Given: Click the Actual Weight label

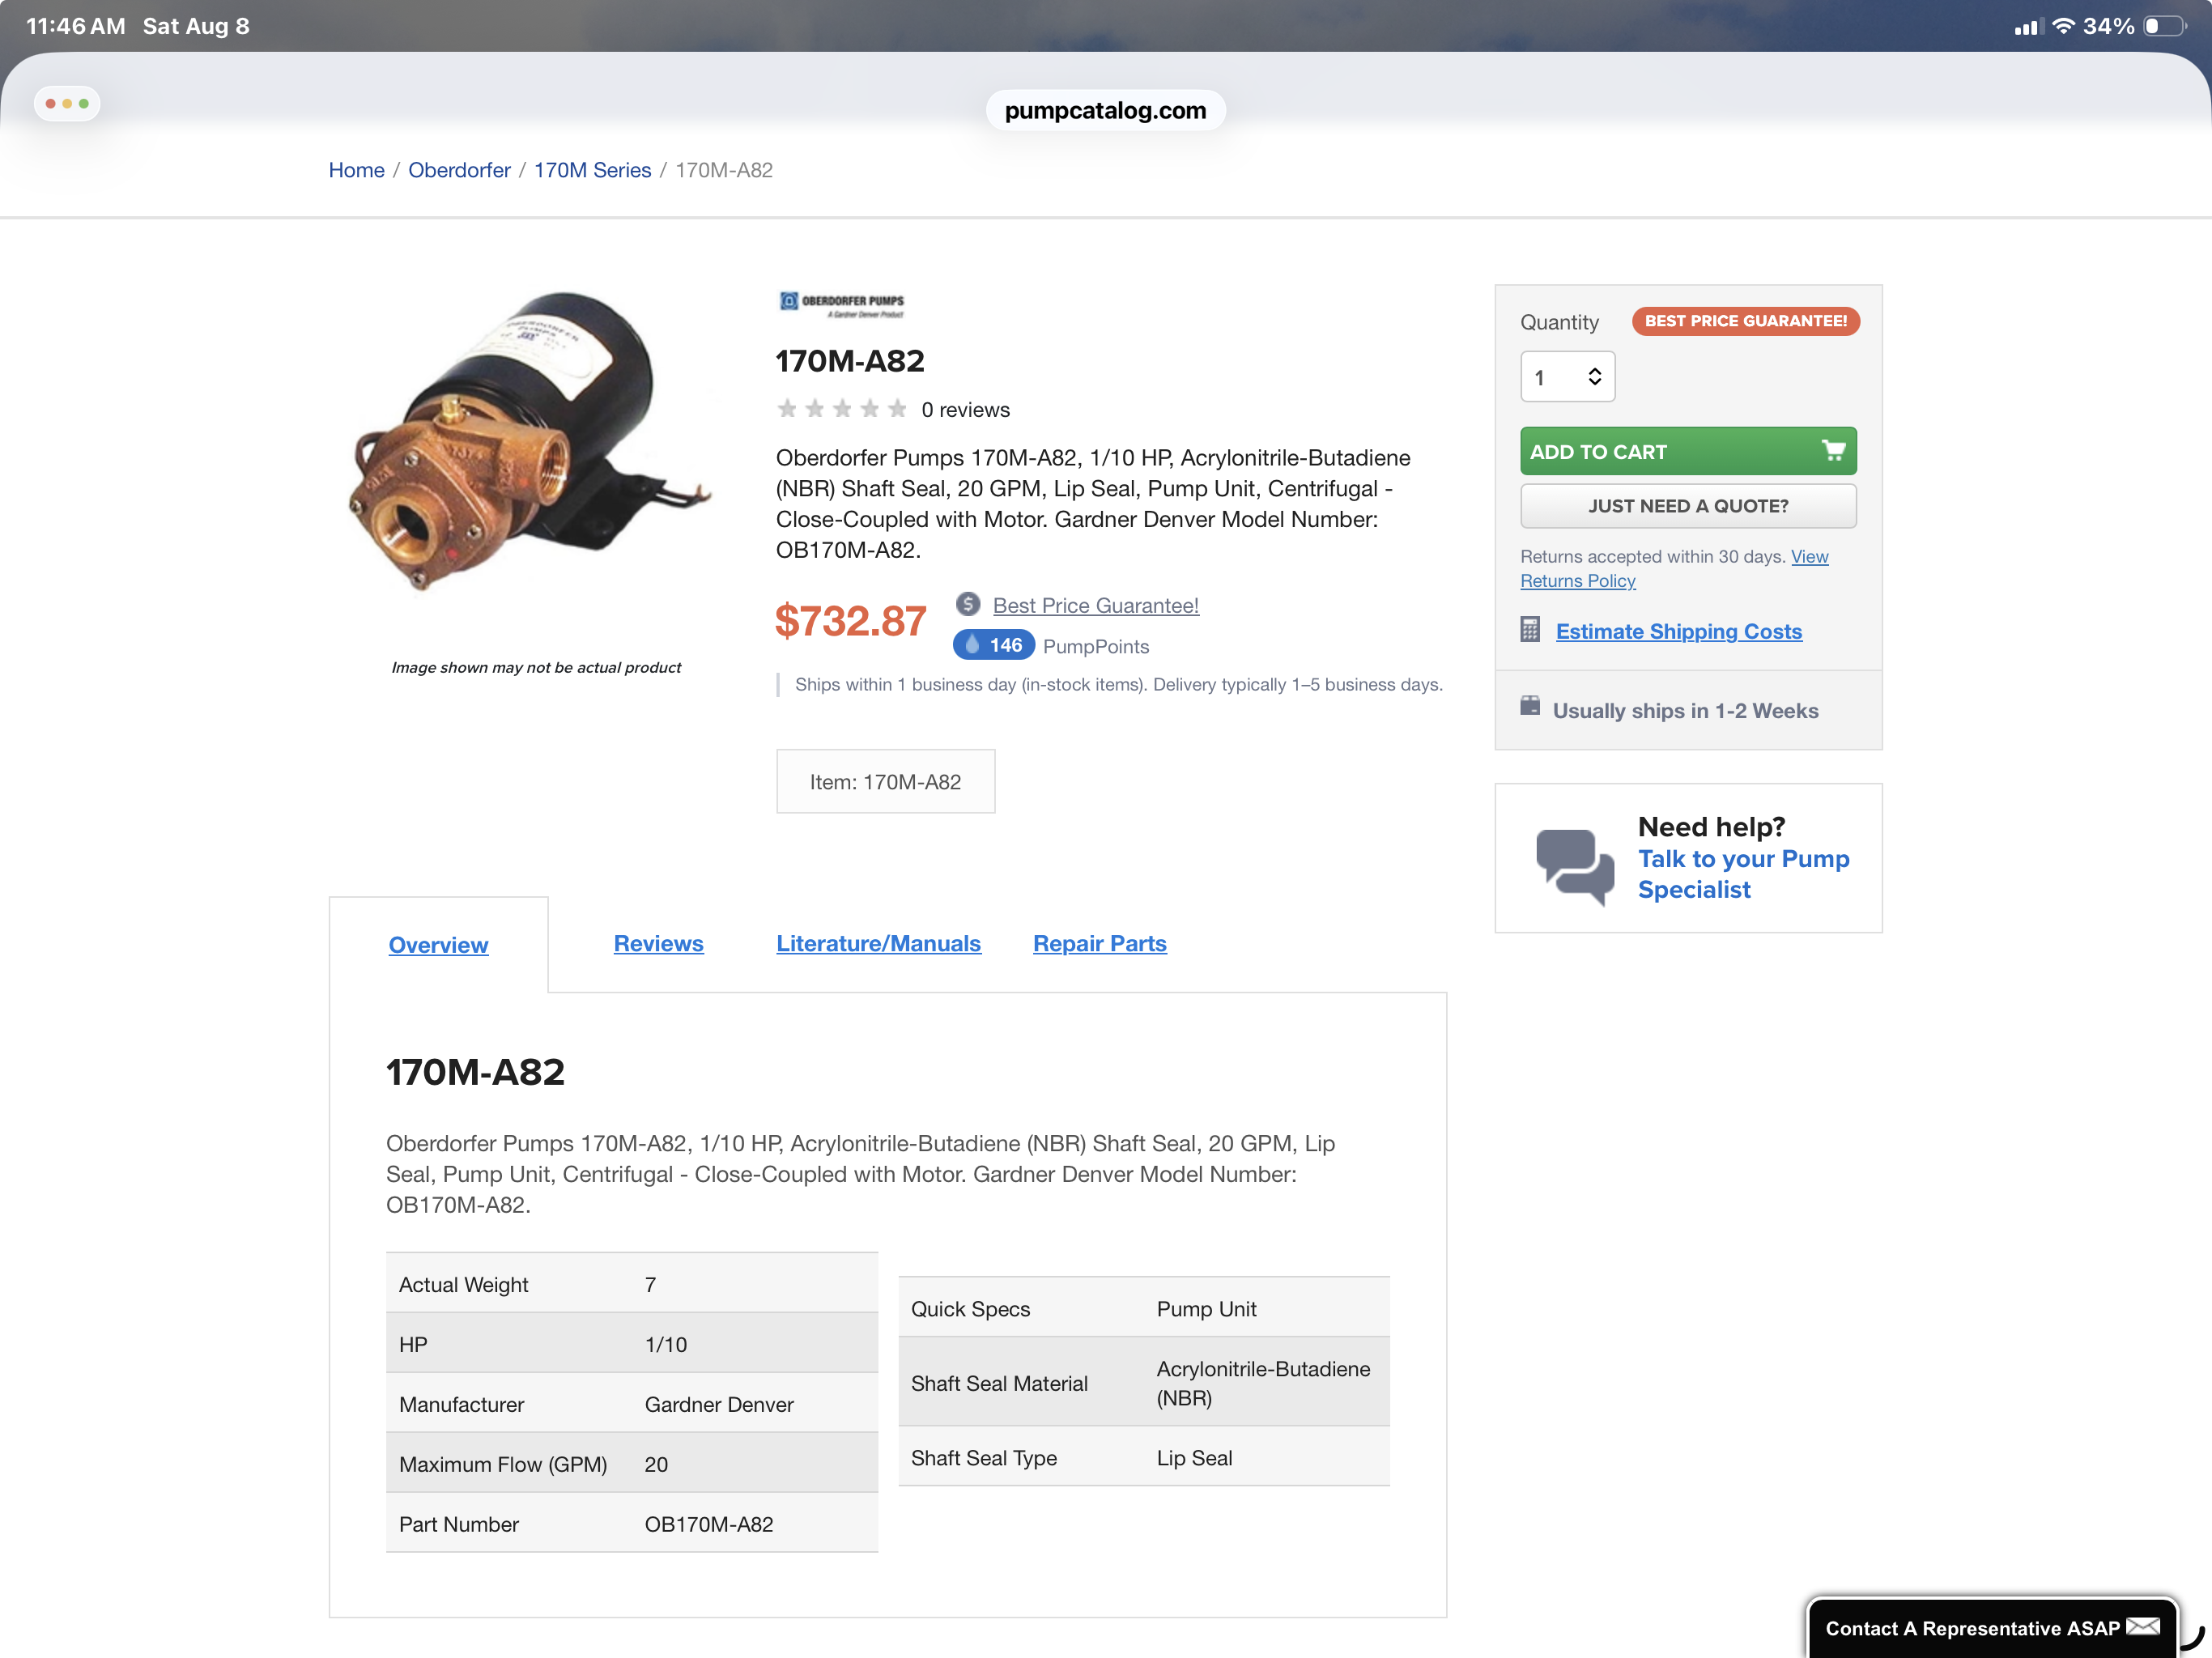Looking at the screenshot, I should click(463, 1284).
